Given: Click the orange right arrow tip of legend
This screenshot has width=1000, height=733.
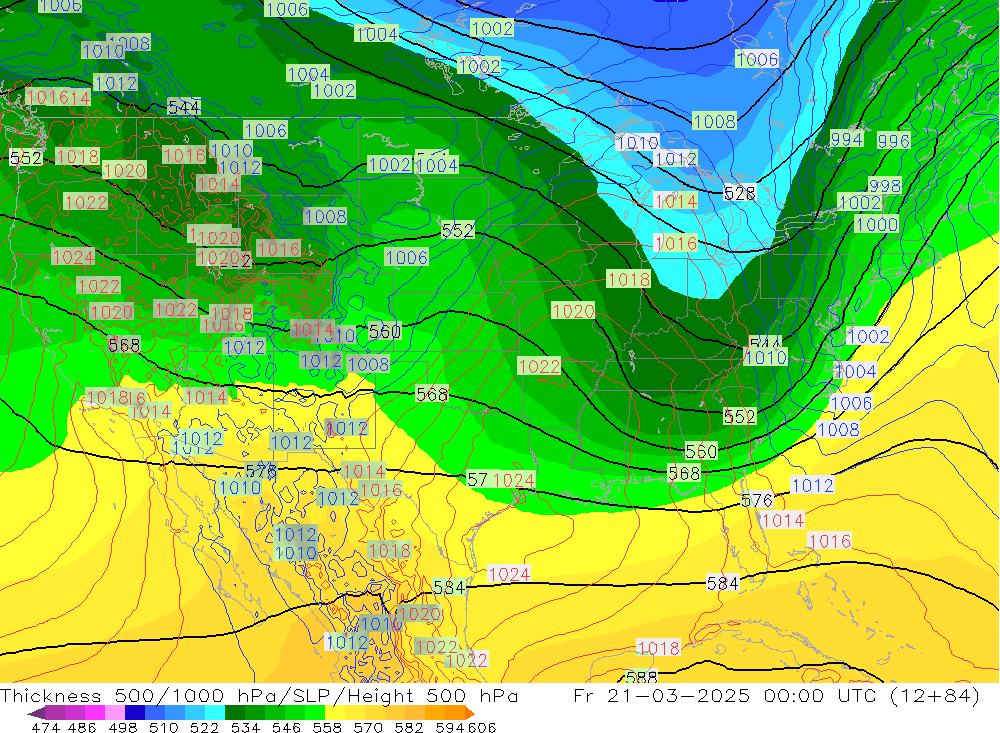Looking at the screenshot, I should click(x=470, y=713).
